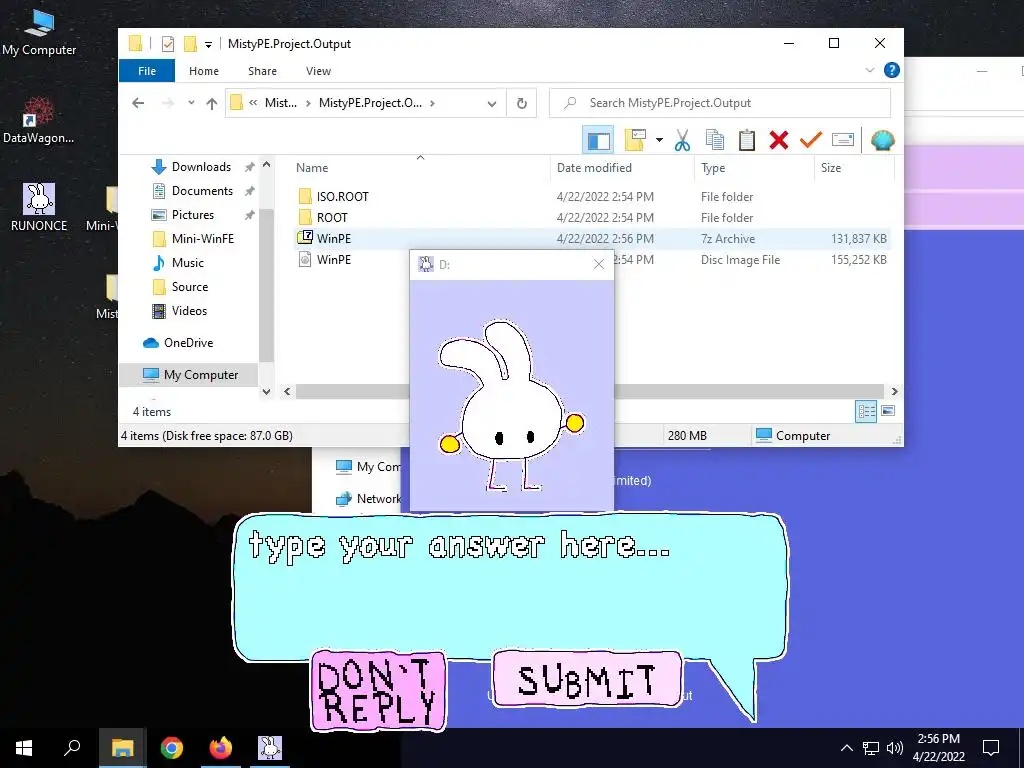Expand the folder options dropdown arrow

tap(659, 140)
